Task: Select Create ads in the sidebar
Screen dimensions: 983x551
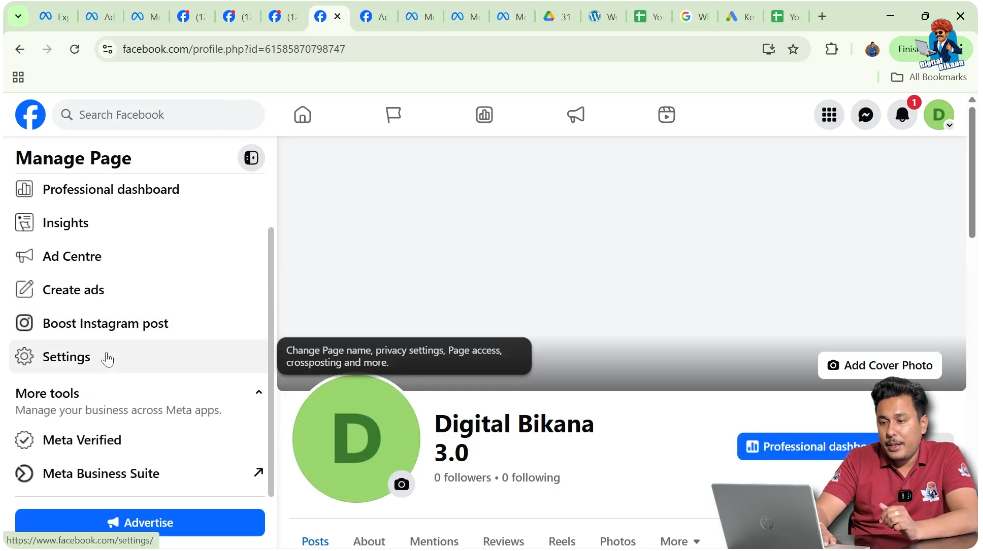Action: tap(137, 290)
